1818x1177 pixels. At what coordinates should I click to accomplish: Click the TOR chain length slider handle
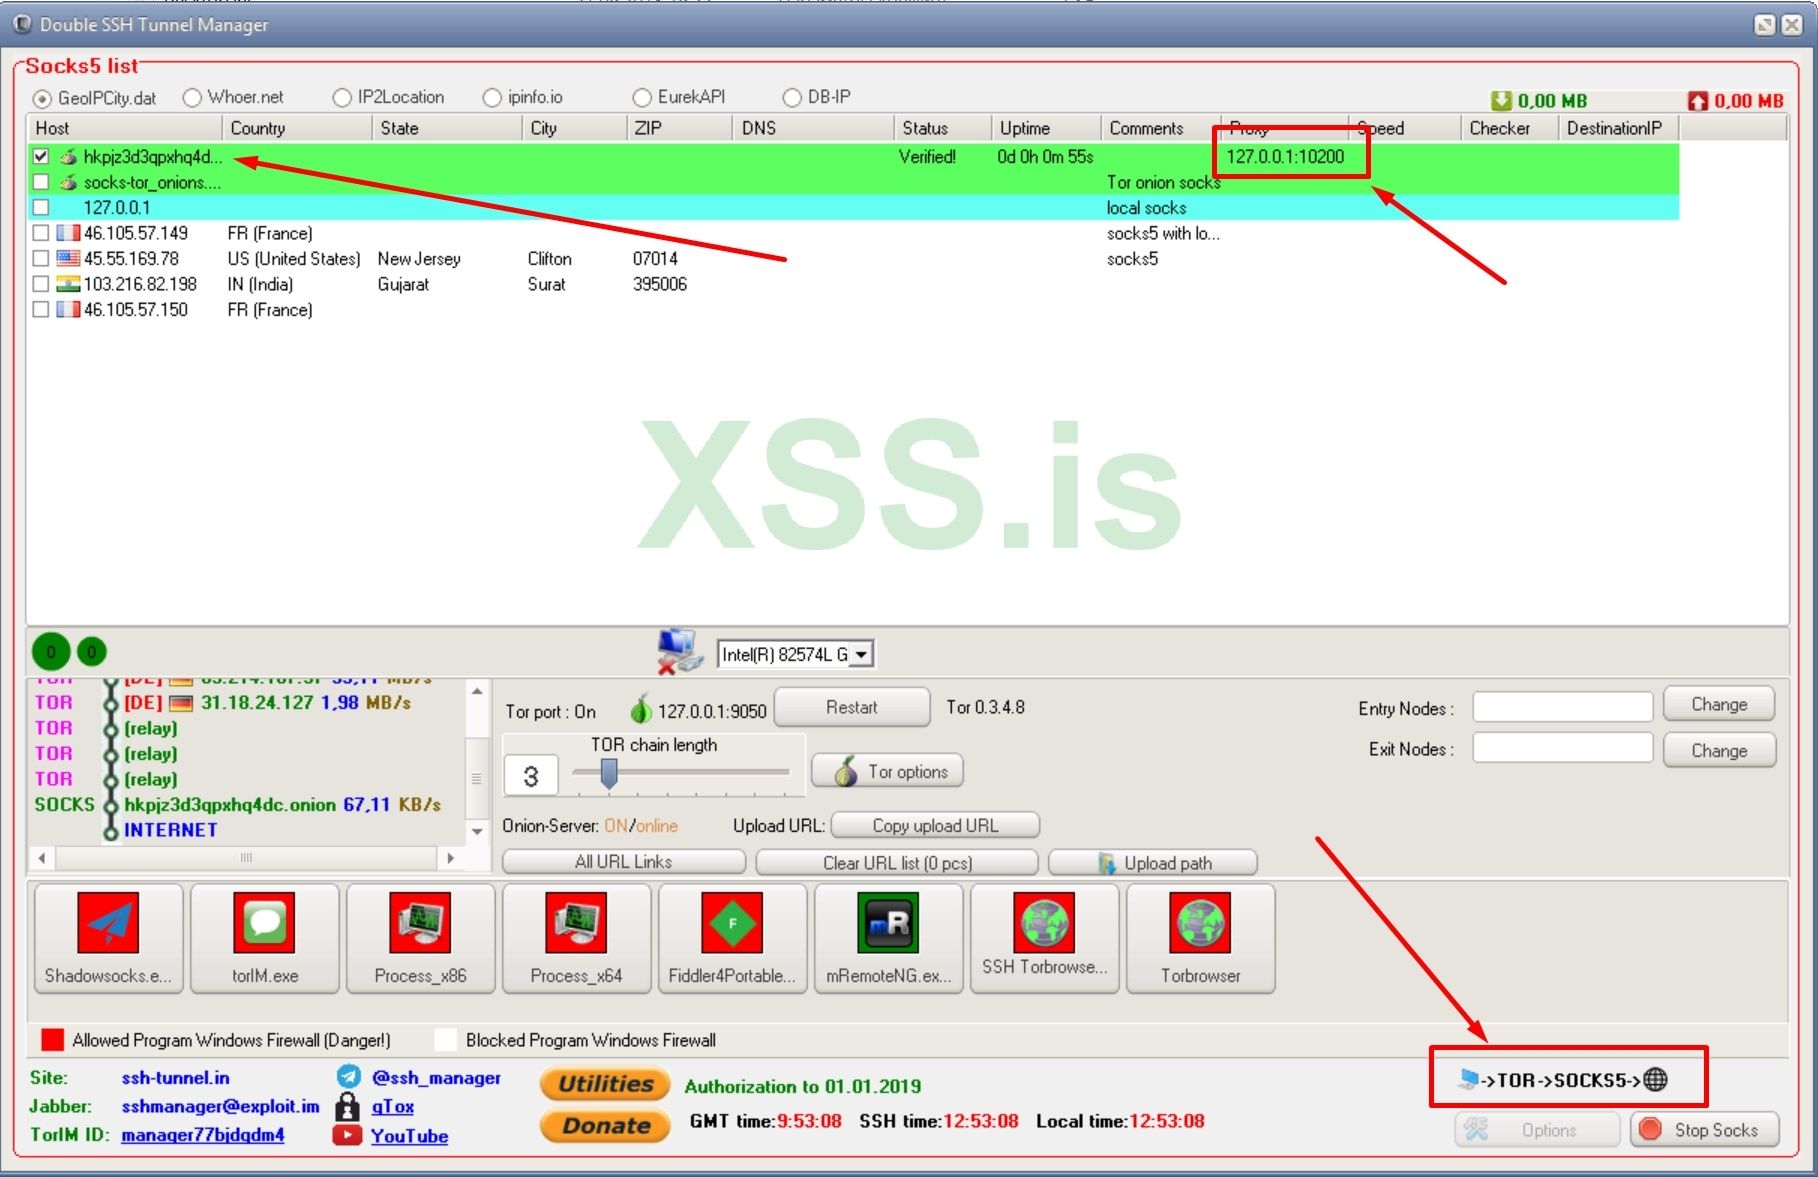point(609,773)
